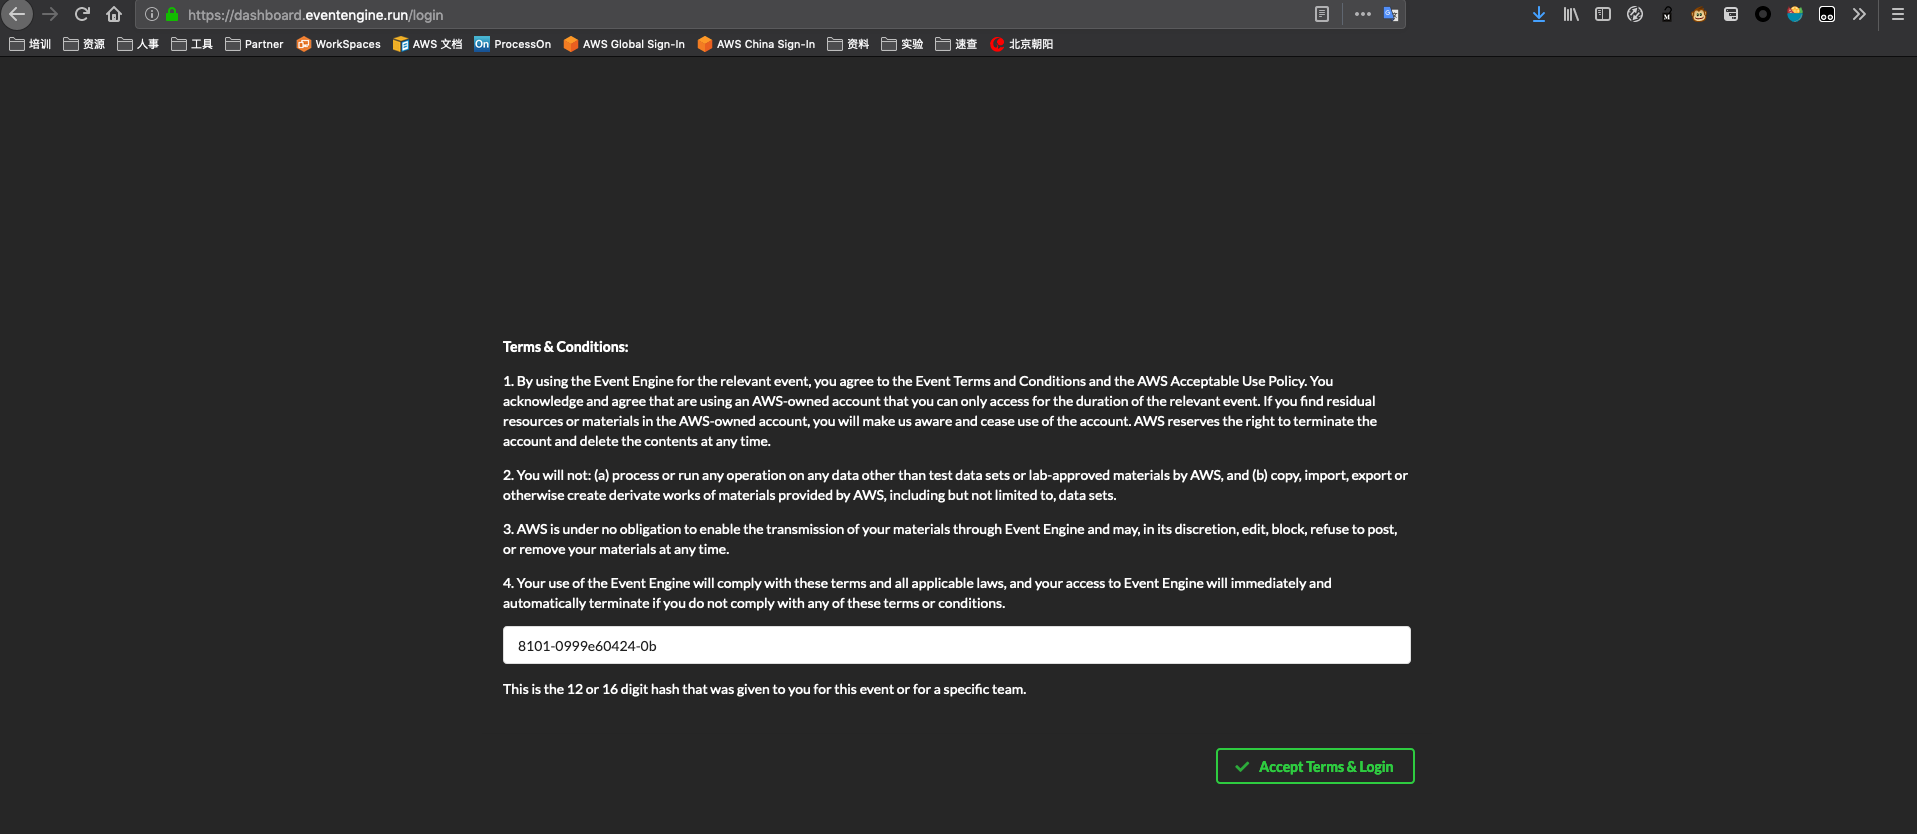Click the browser back arrow button
This screenshot has height=834, width=1917.
17,14
